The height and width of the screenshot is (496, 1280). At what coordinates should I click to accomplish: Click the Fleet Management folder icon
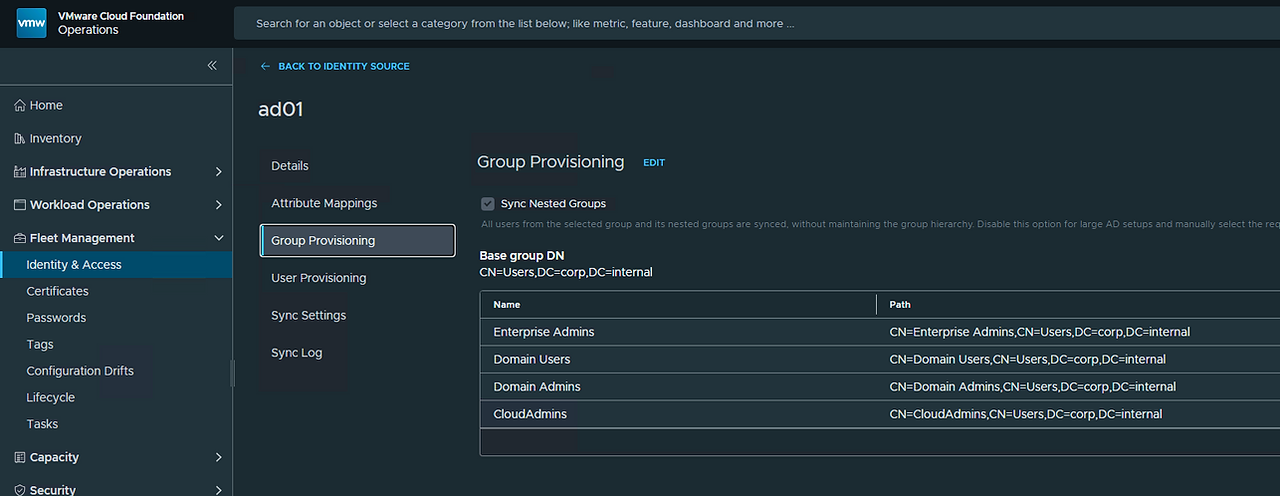point(20,238)
